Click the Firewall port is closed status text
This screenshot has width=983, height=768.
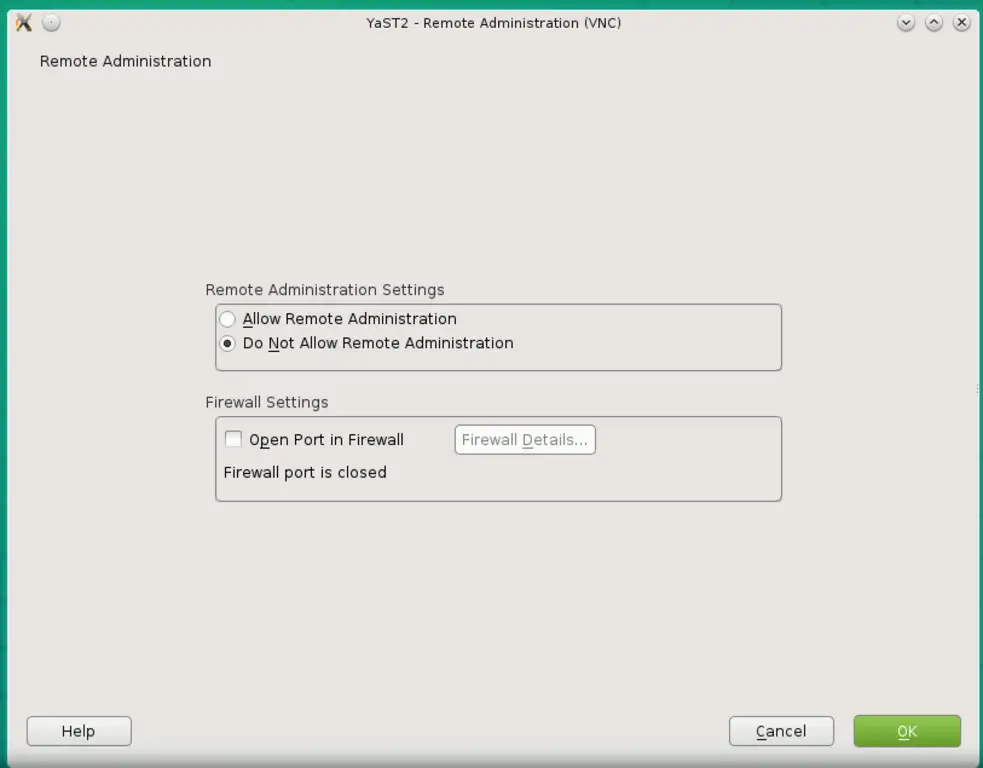(305, 472)
